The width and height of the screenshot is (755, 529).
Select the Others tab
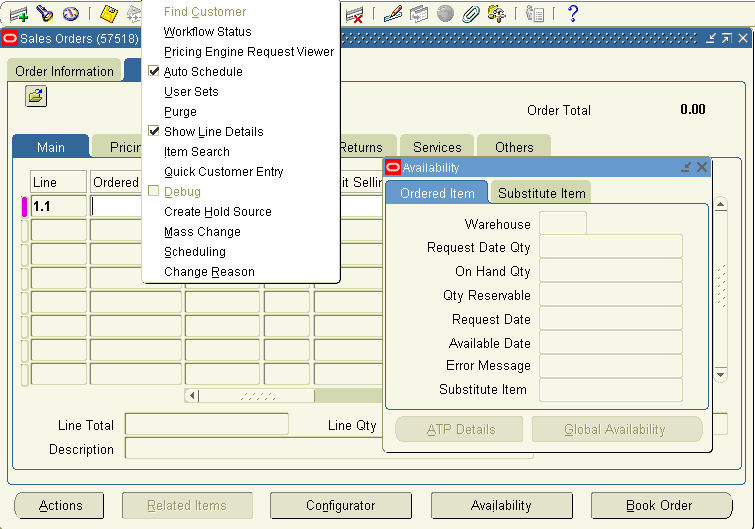[514, 147]
